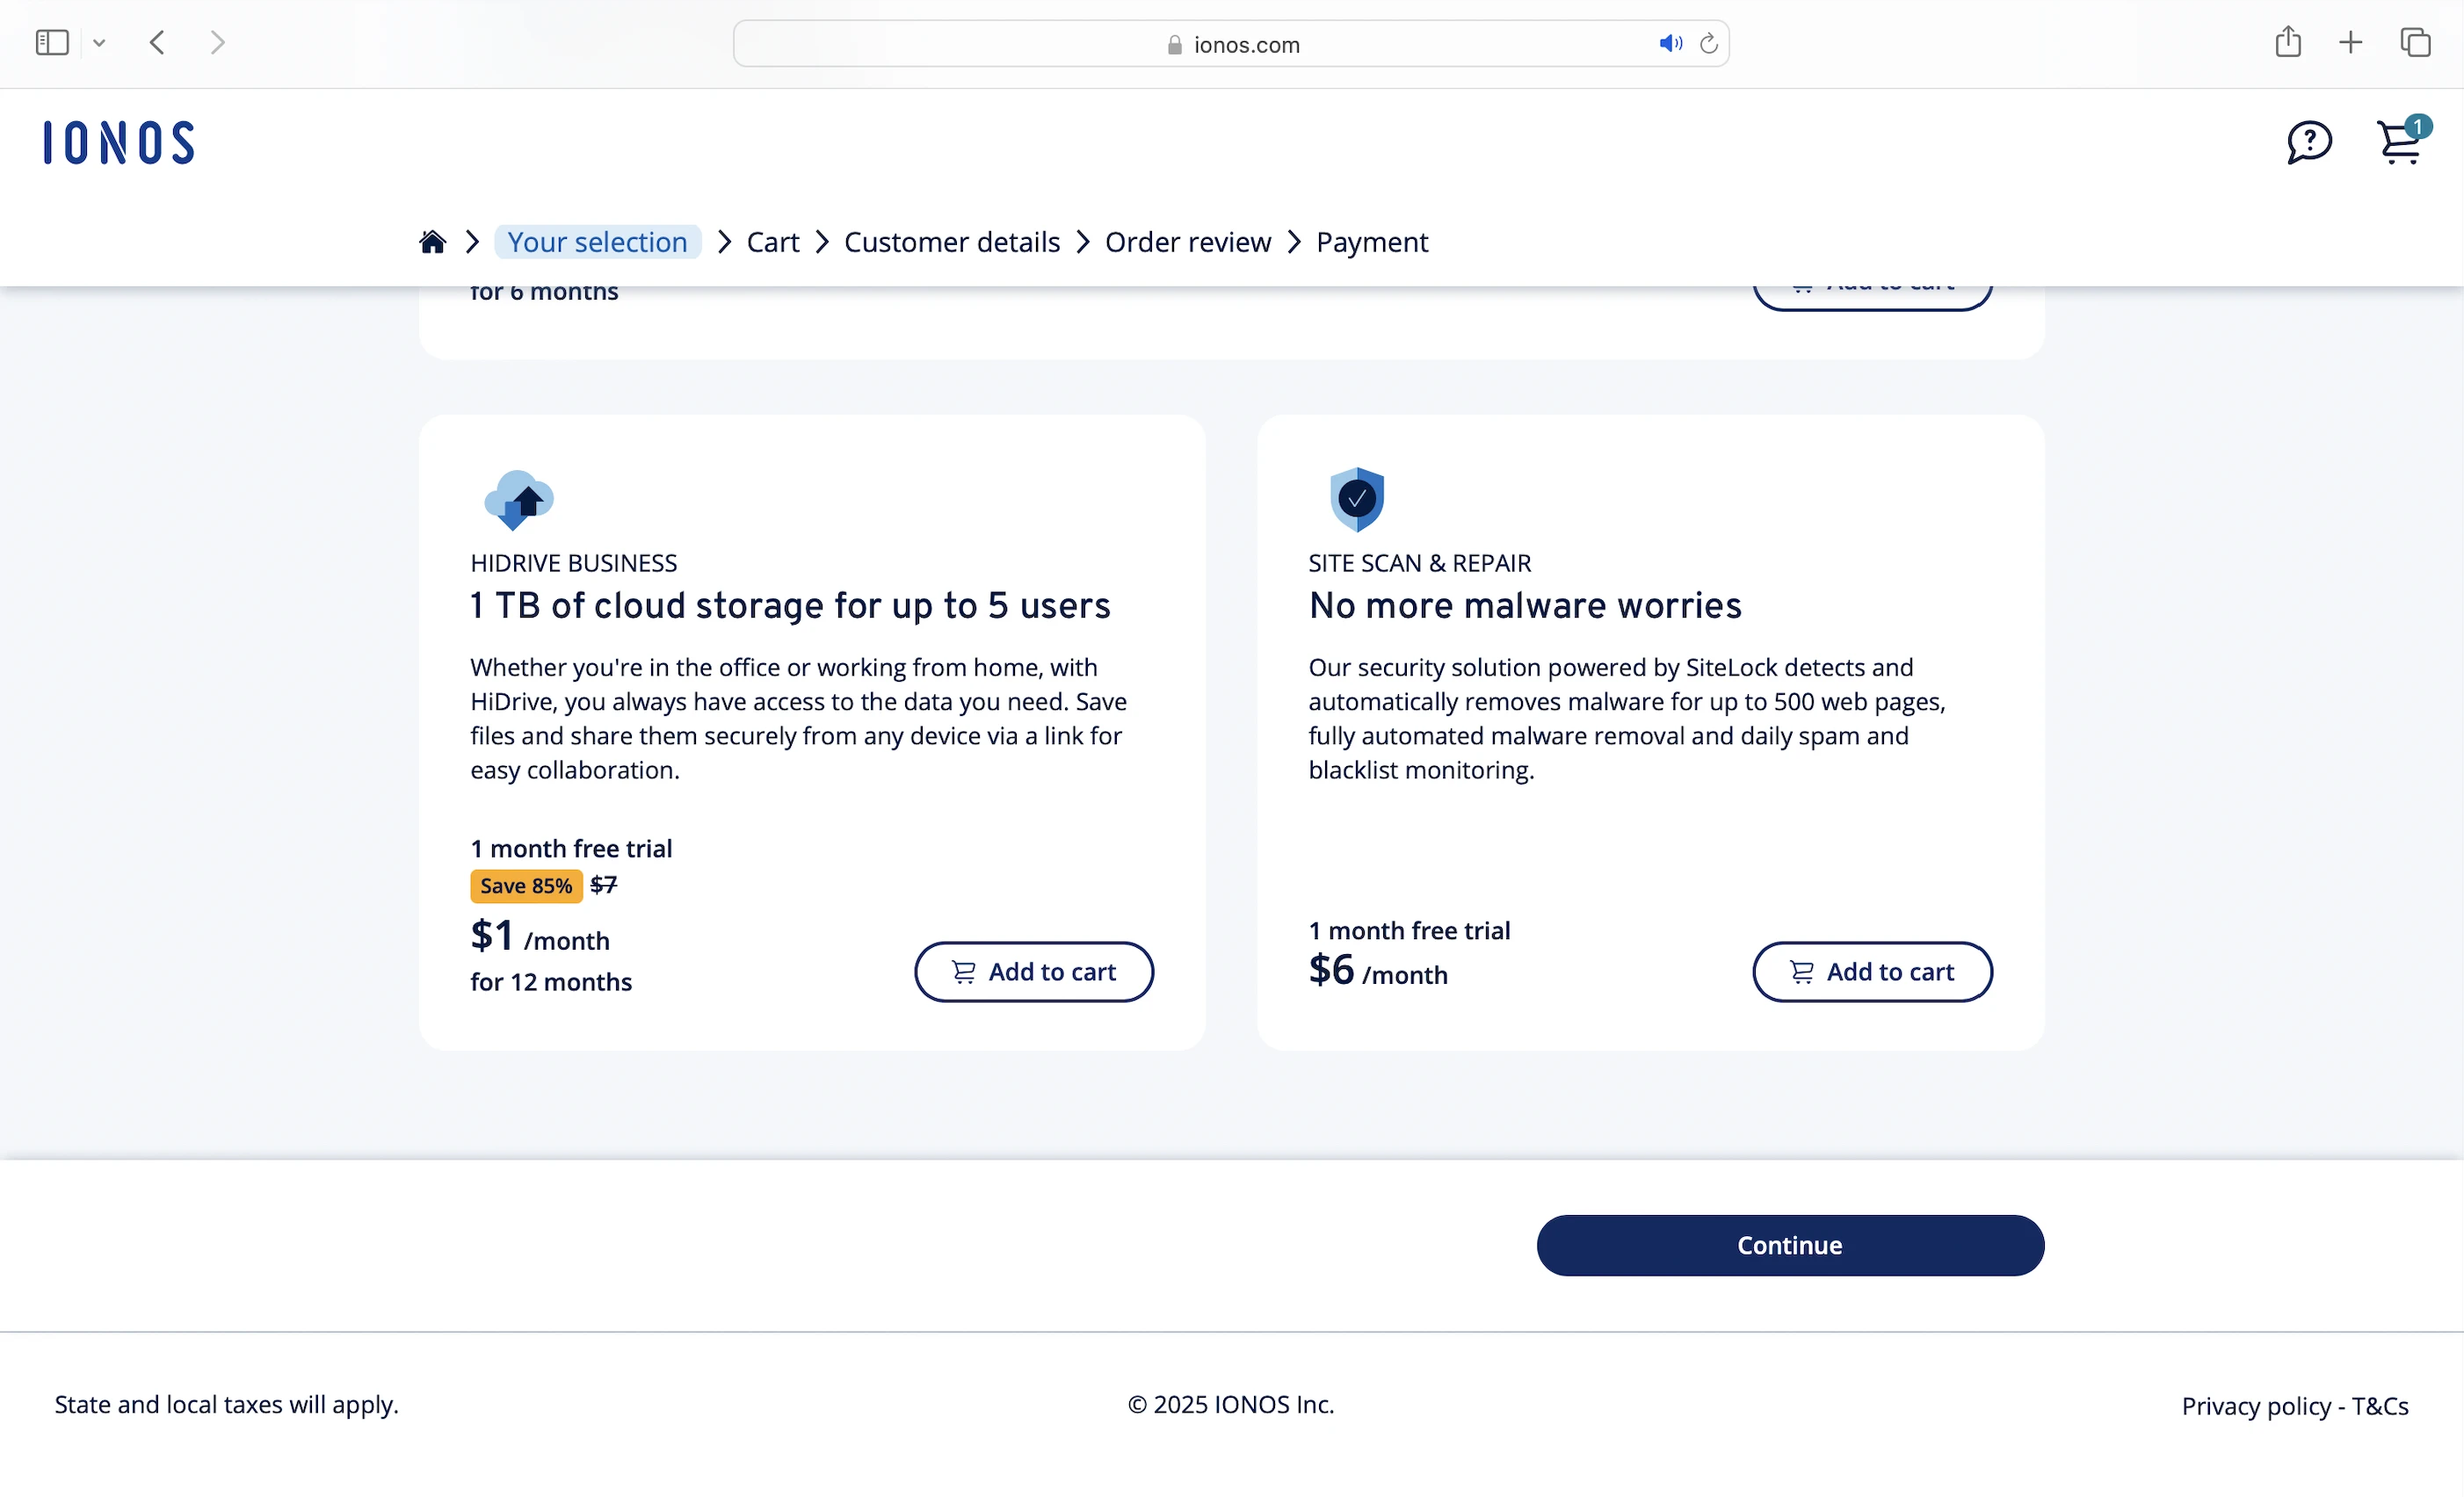Open the Privacy policy link
This screenshot has width=2464, height=1497.
click(x=2255, y=1406)
